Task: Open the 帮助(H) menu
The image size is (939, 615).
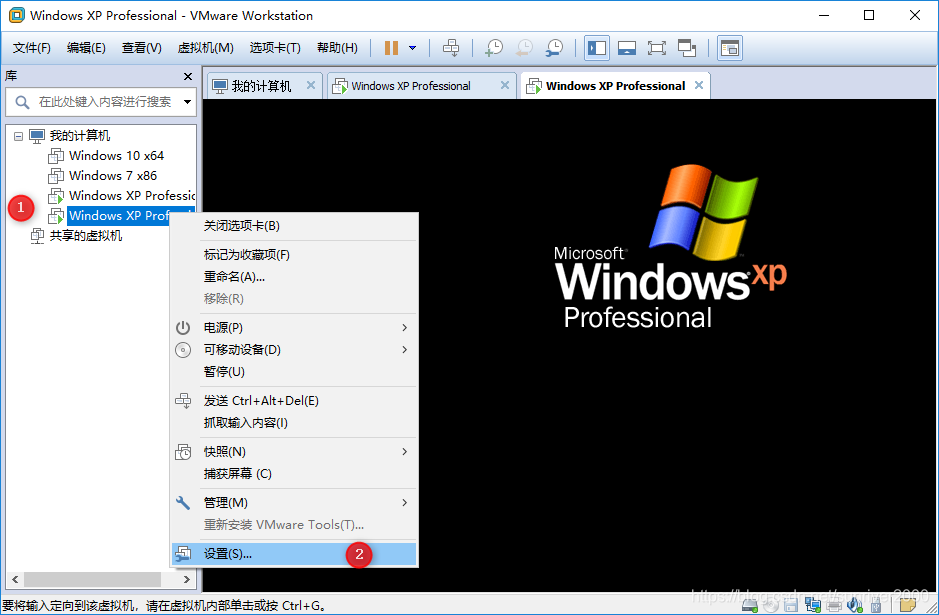Action: [337, 48]
